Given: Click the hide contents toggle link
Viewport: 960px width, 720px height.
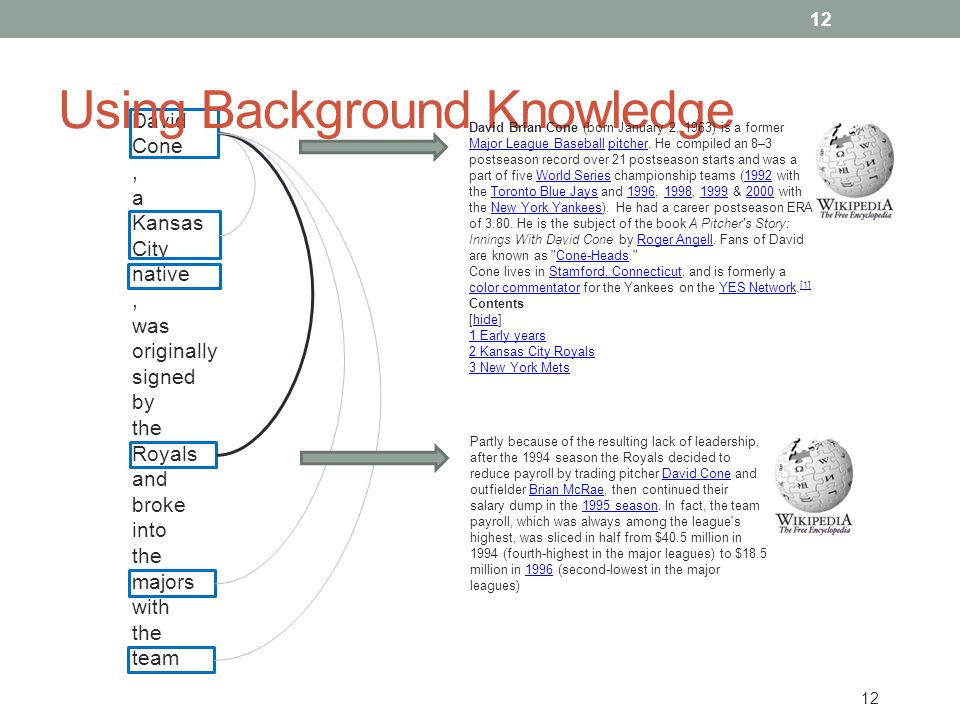Looking at the screenshot, I should (485, 320).
